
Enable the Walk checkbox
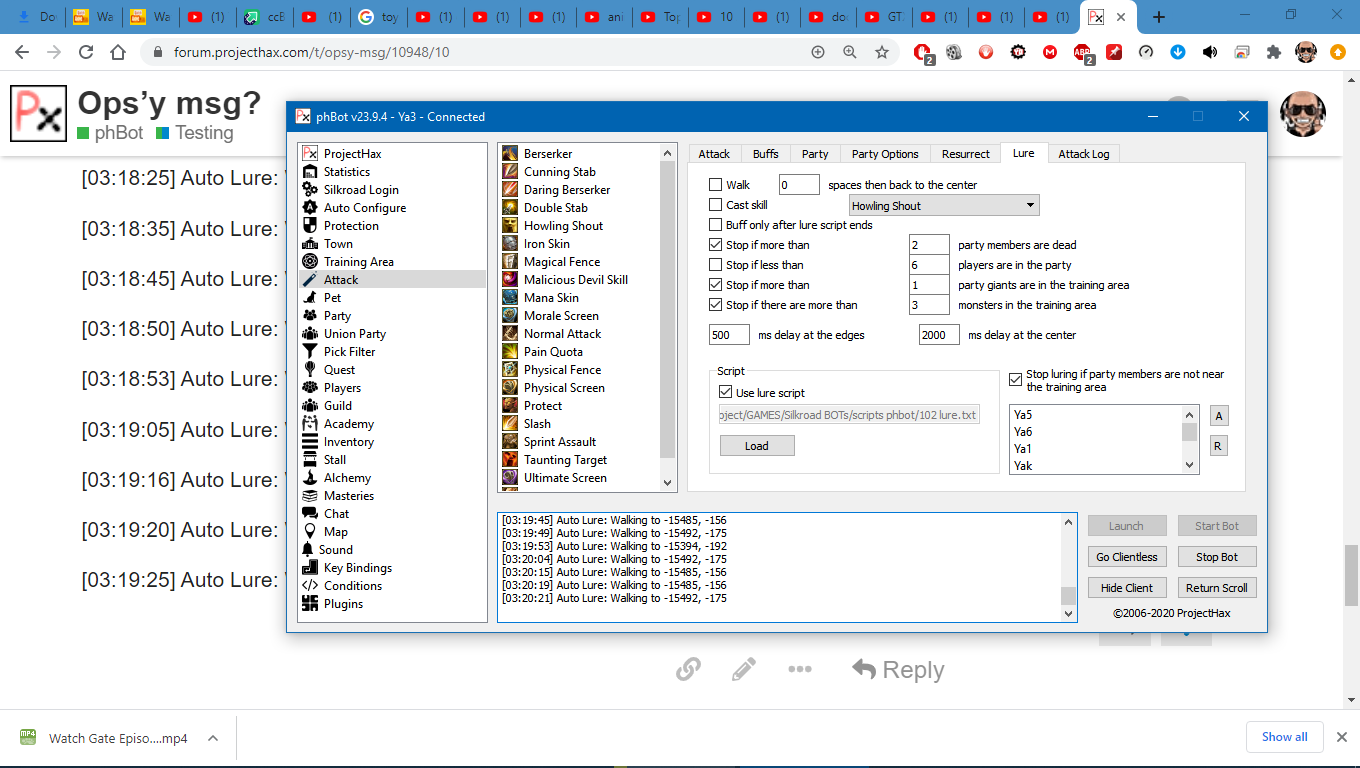(715, 185)
